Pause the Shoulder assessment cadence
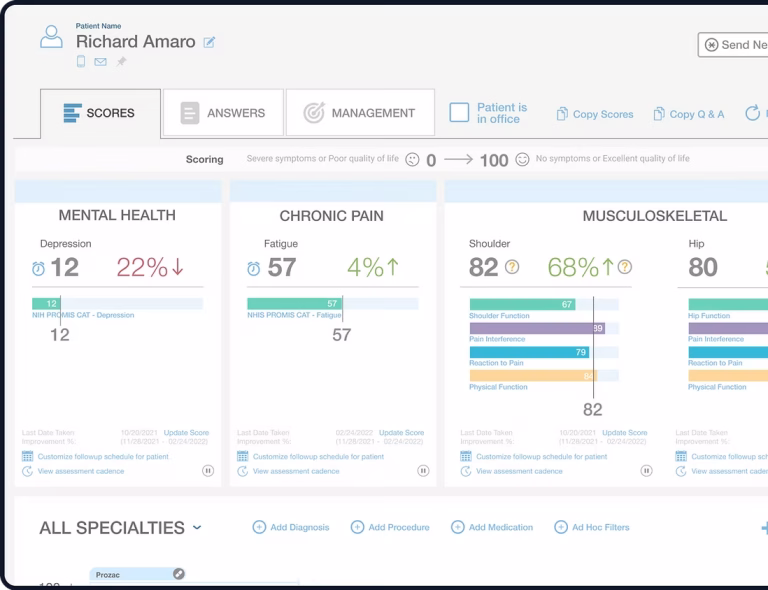Image resolution: width=768 pixels, height=590 pixels. [646, 471]
